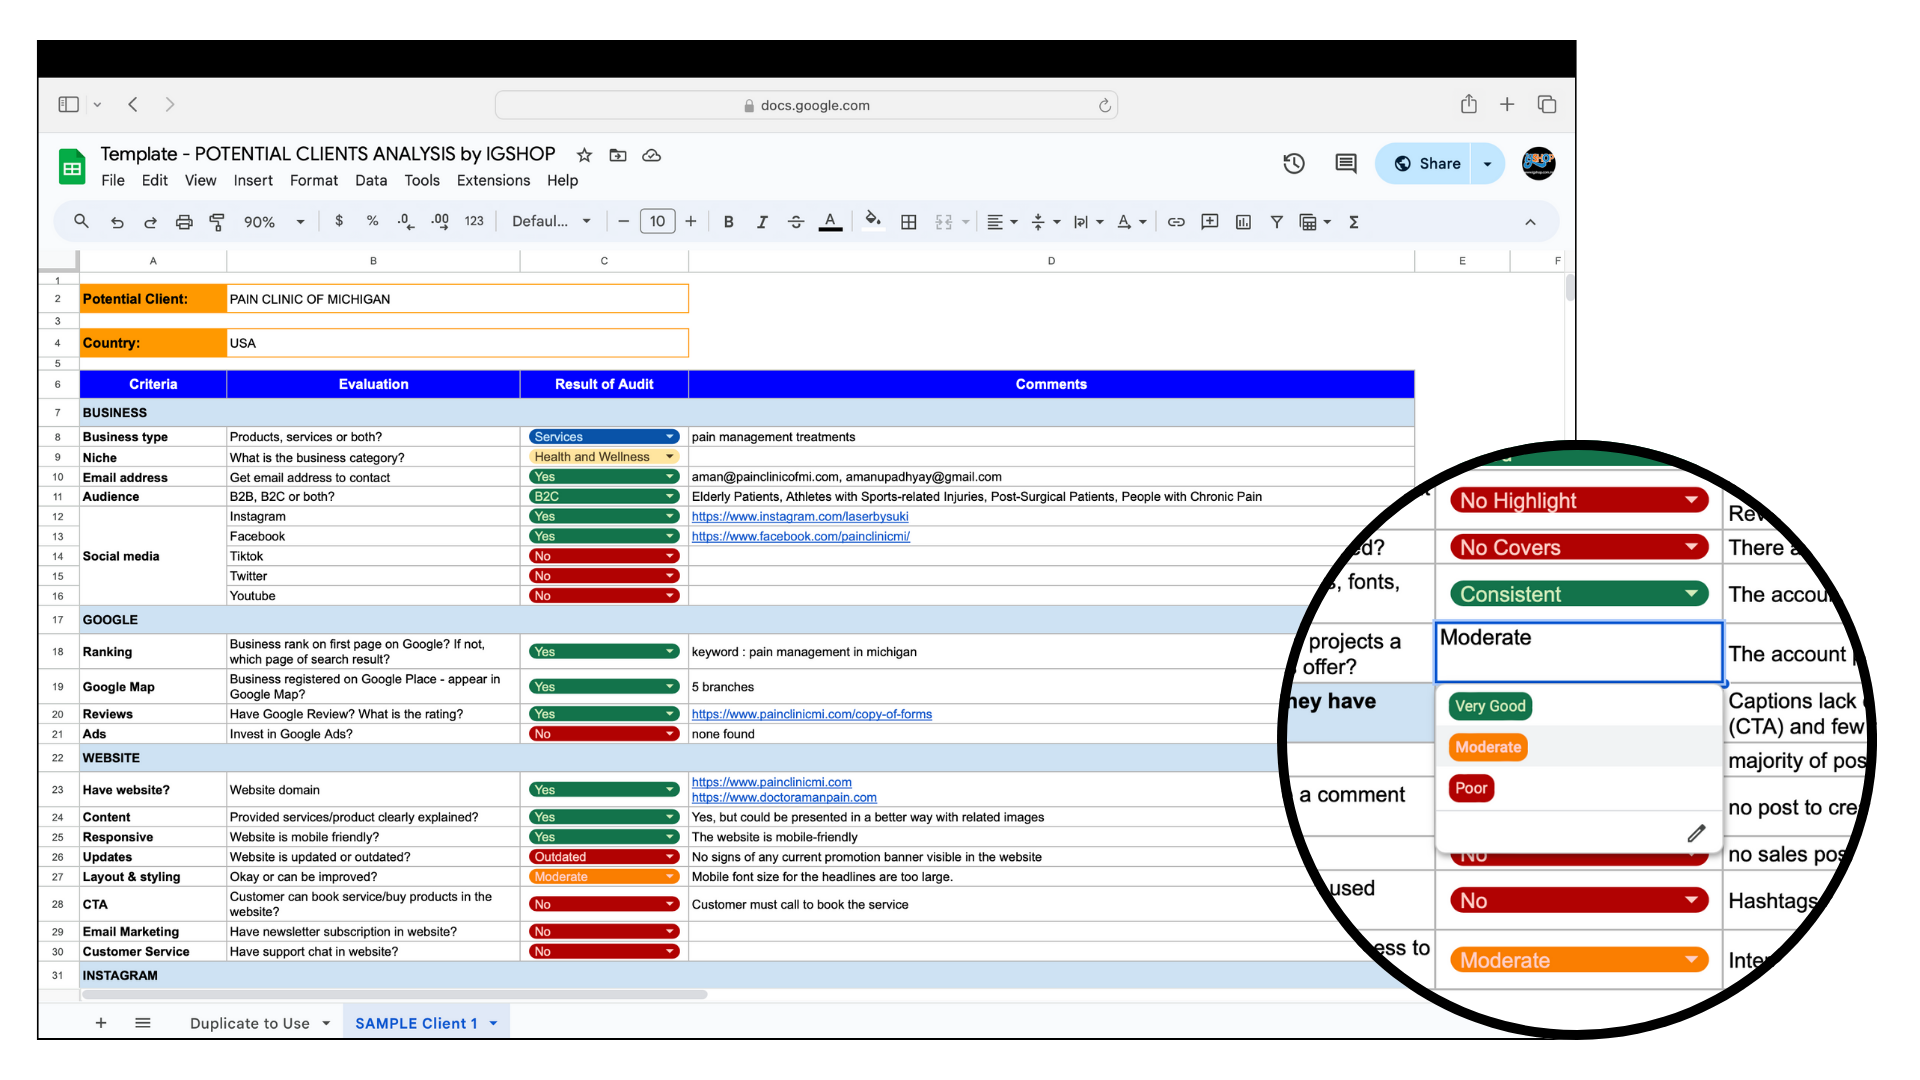Decrease decimal places
Image resolution: width=1920 pixels, height=1080 pixels.
coord(405,221)
